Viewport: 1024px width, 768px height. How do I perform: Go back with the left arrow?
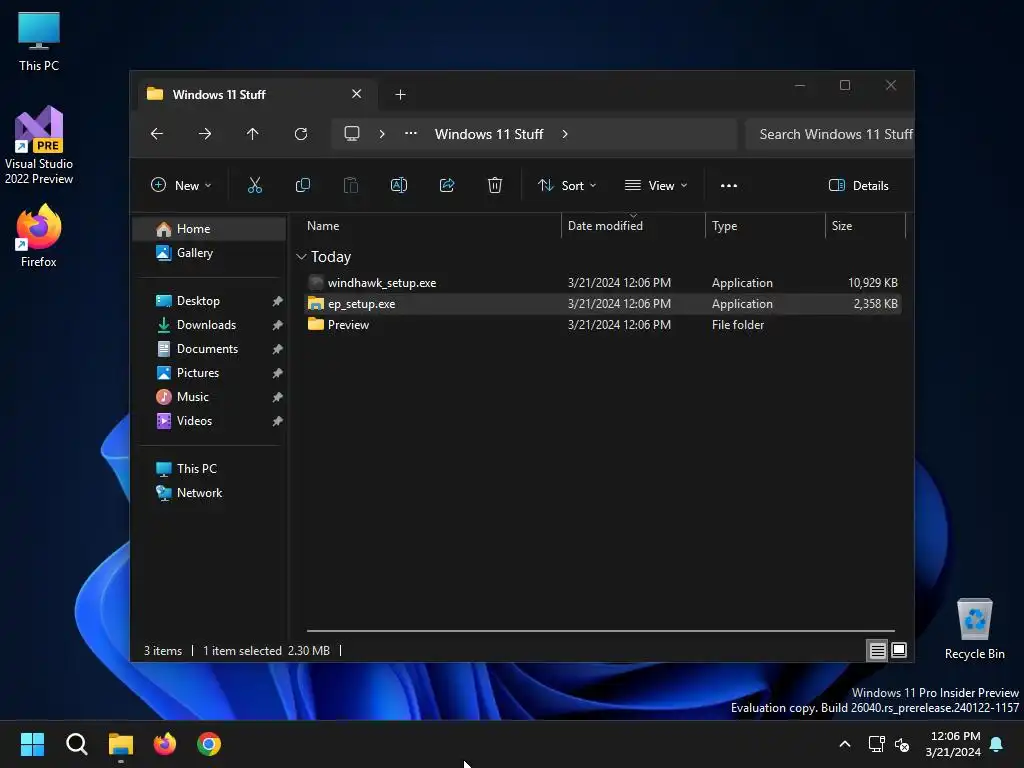[157, 134]
